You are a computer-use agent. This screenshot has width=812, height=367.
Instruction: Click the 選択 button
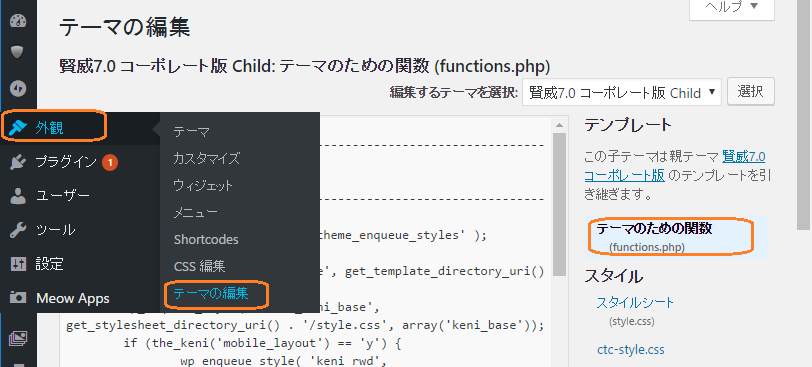[x=750, y=92]
